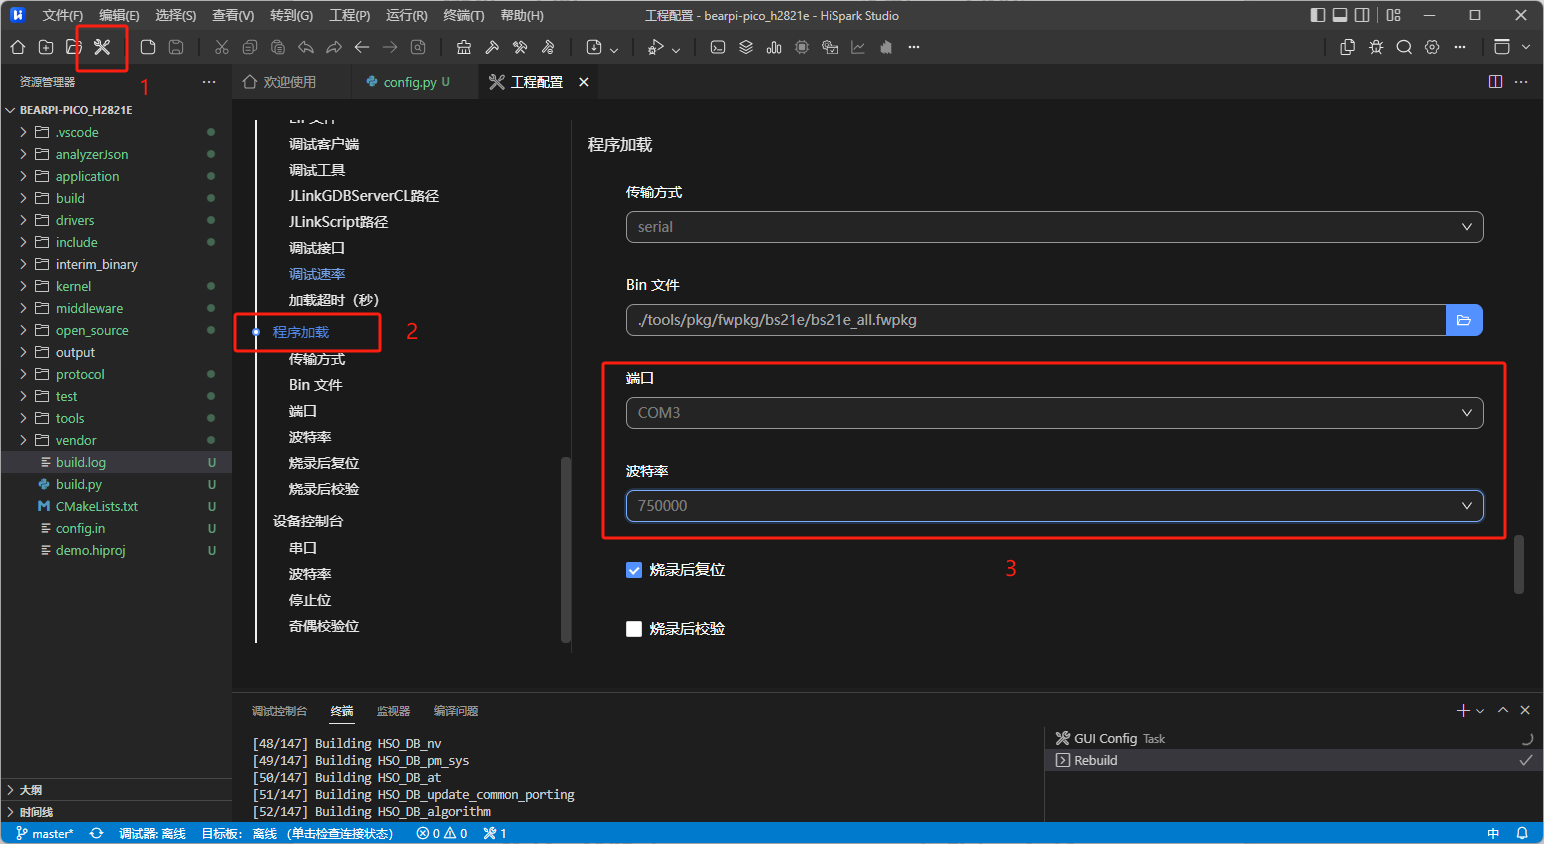This screenshot has height=844, width=1544.
Task: Click the Home icon in the toolbar
Action: pos(18,47)
